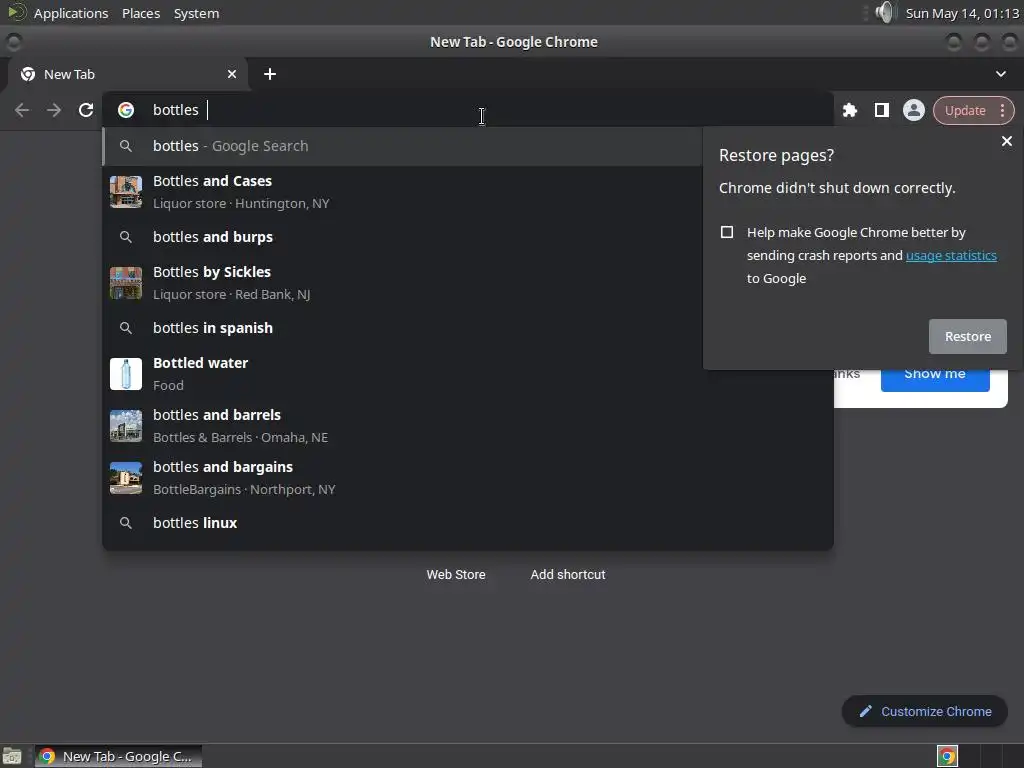Choose the bottles - Google Search suggestion

(x=402, y=146)
